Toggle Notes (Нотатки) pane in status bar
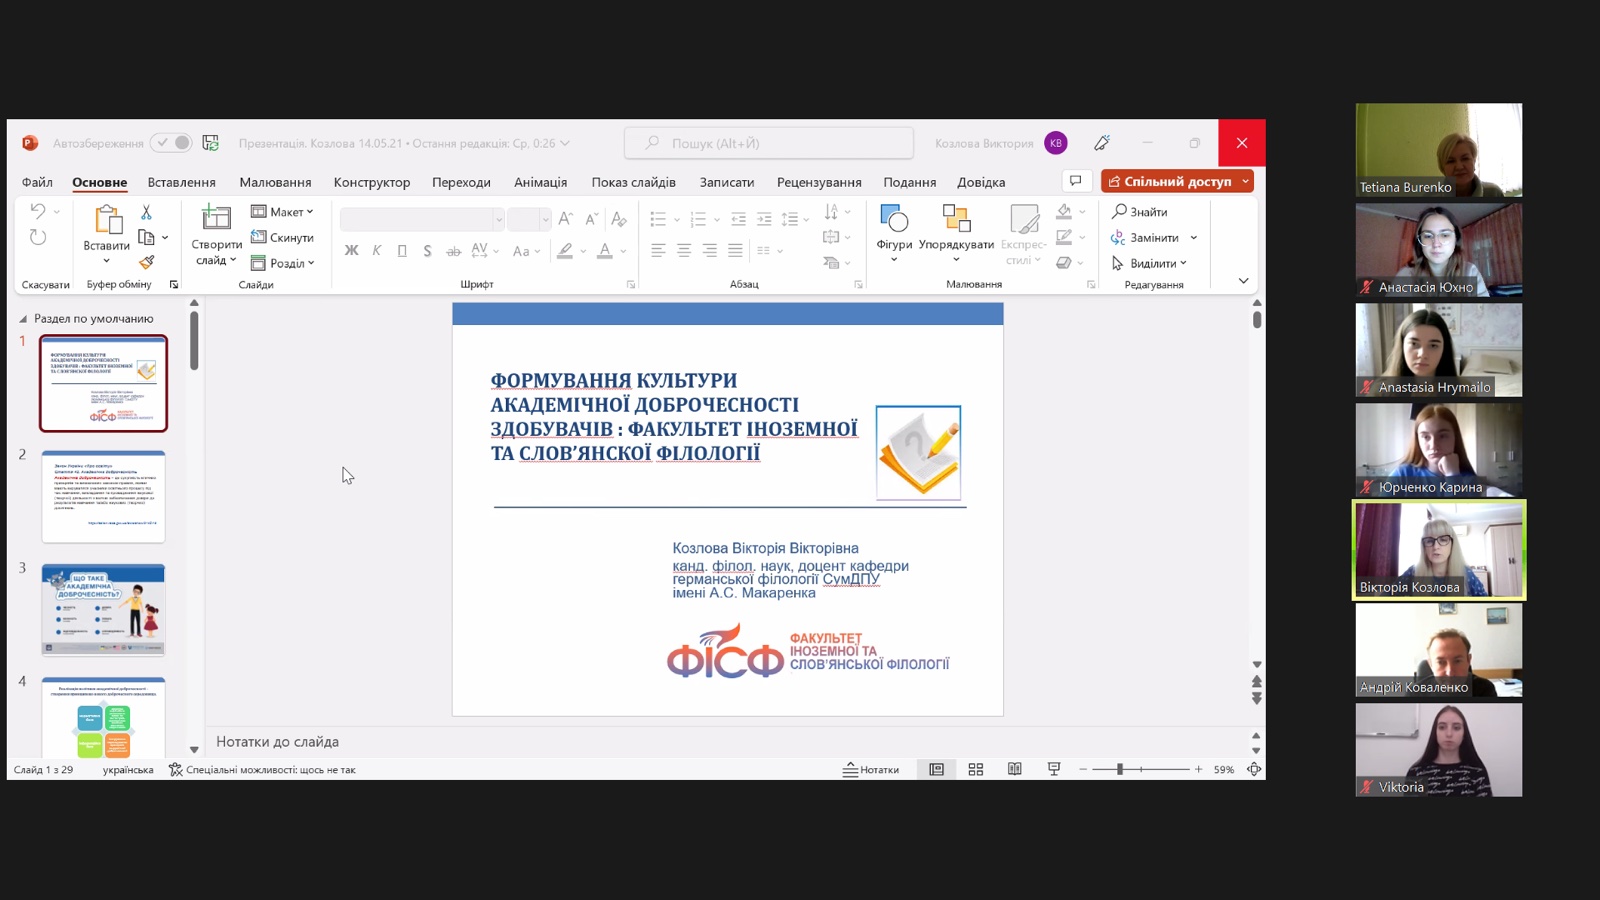Viewport: 1600px width, 900px height. coord(871,769)
